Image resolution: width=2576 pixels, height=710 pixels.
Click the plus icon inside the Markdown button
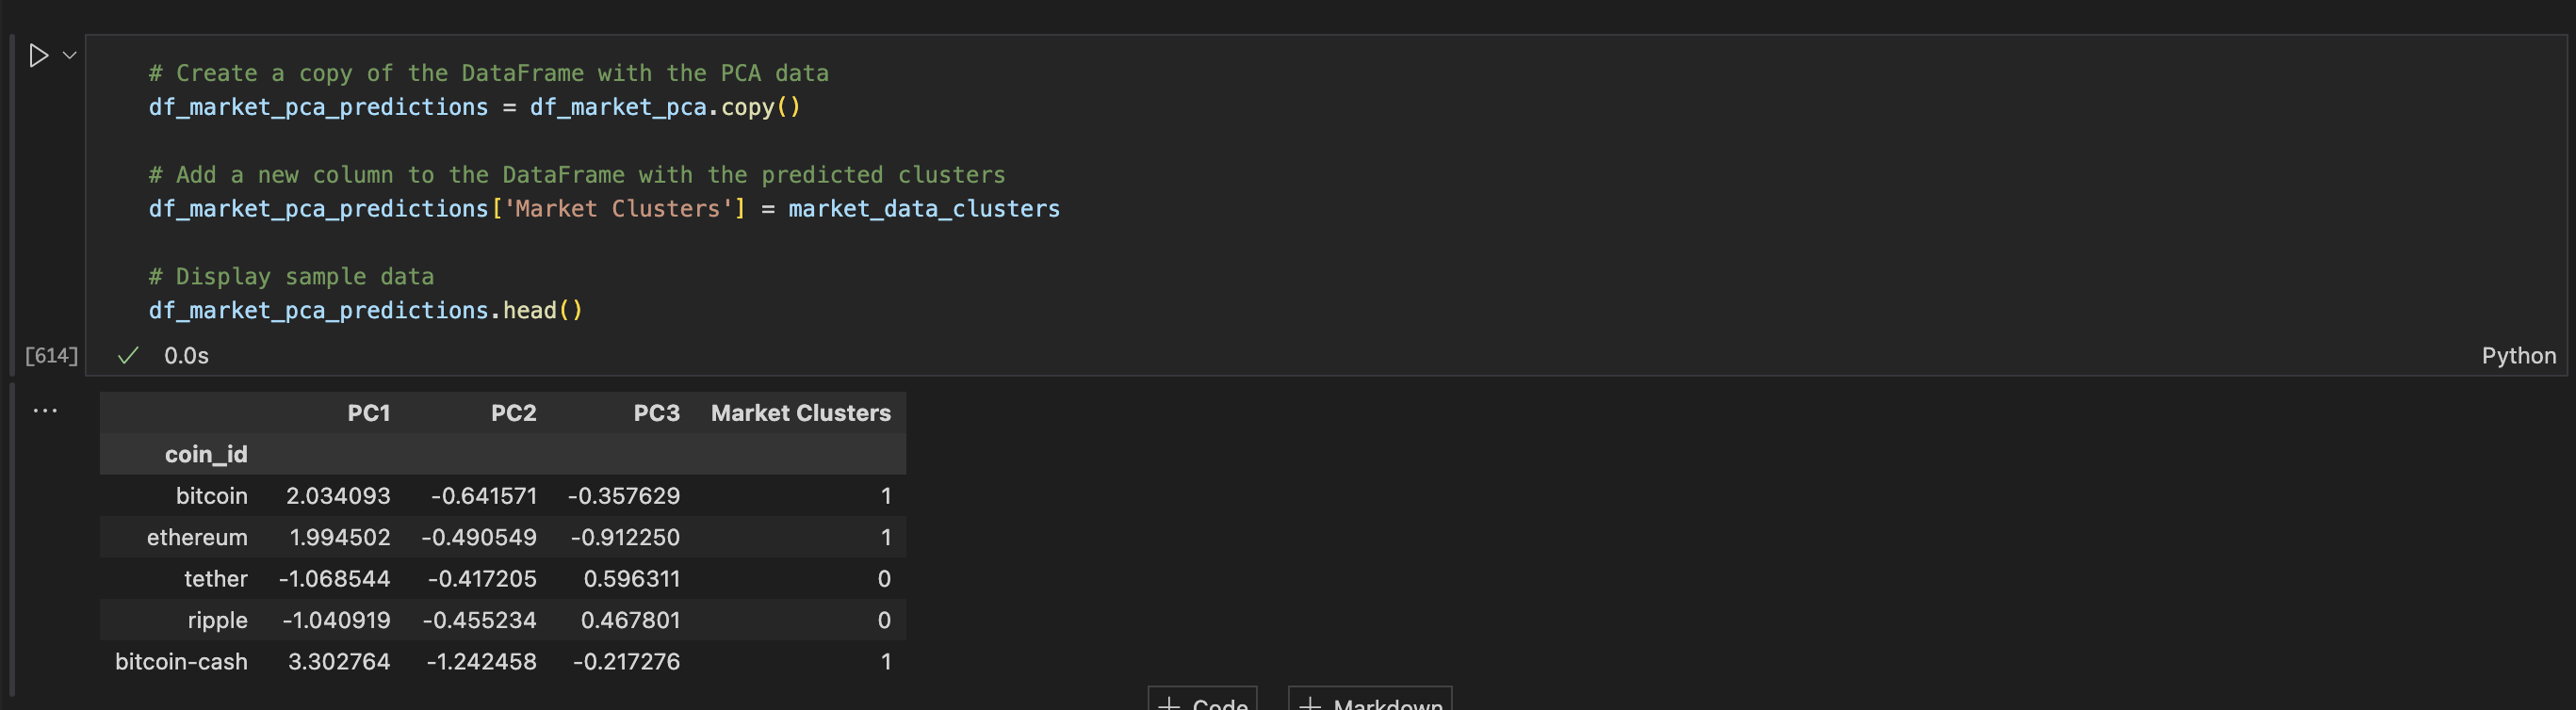(1310, 703)
